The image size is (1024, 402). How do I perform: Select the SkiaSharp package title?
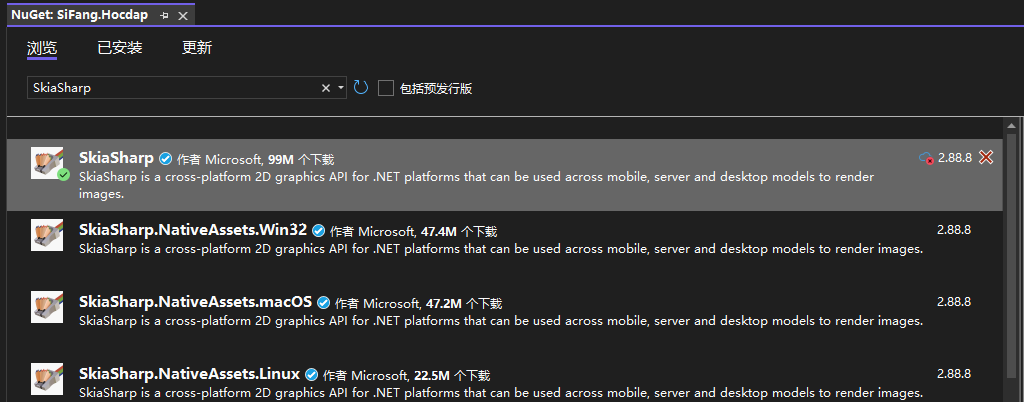[116, 158]
